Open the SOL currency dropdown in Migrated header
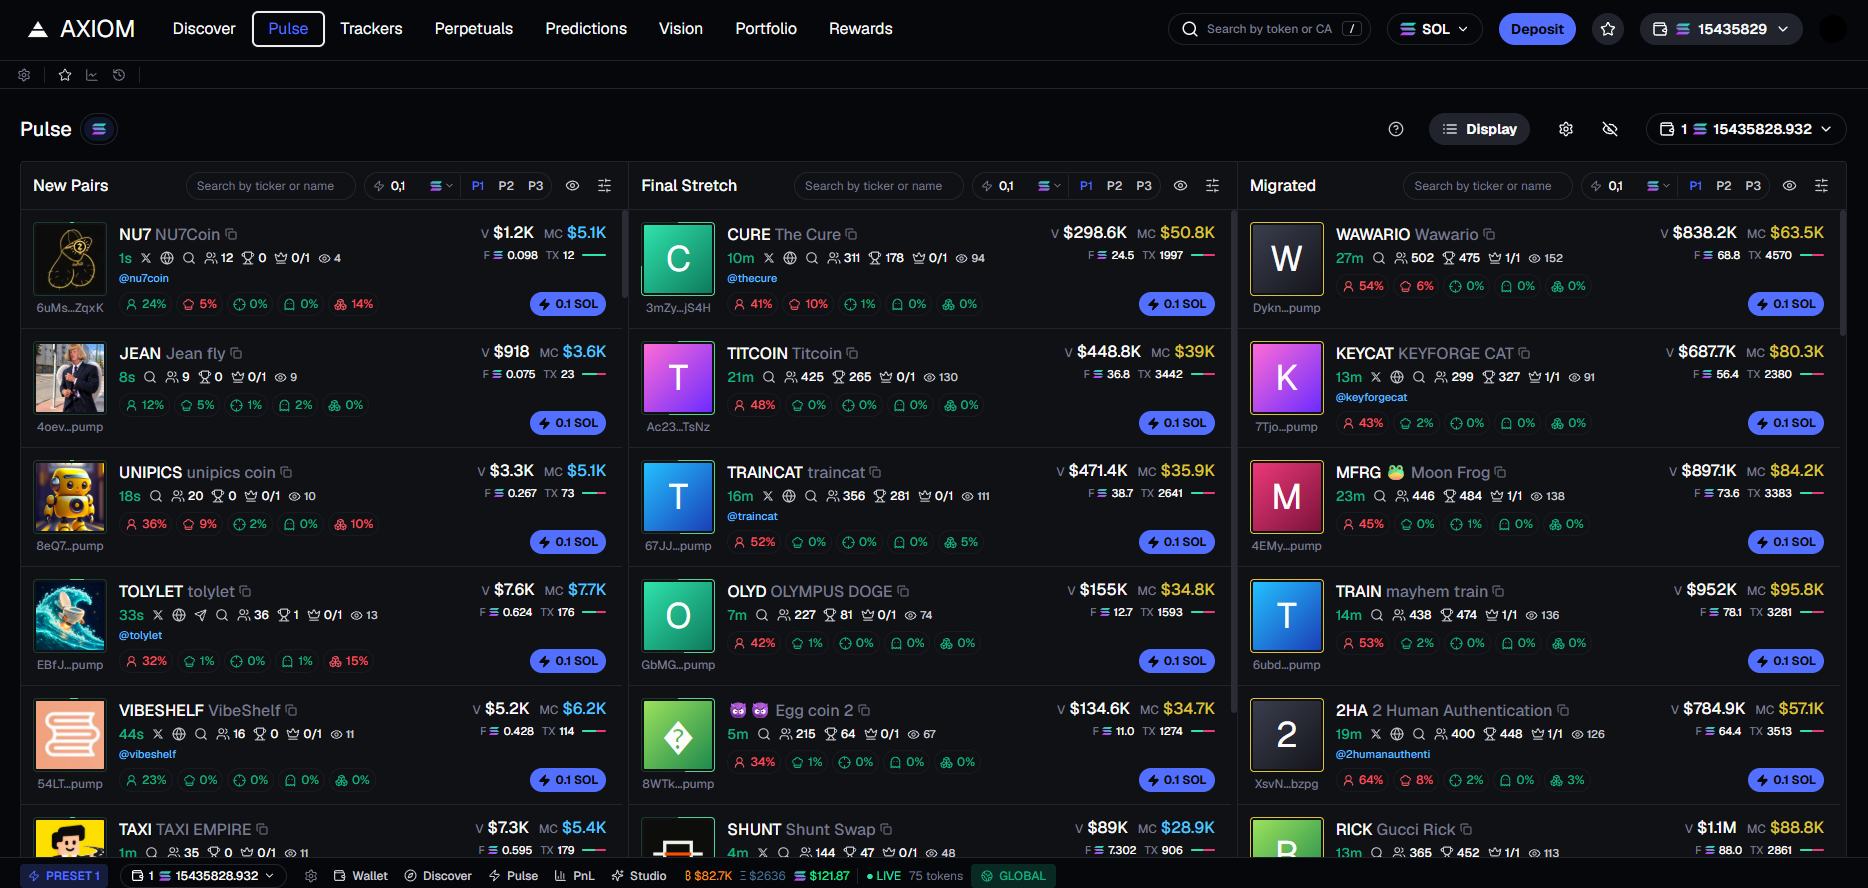This screenshot has height=888, width=1868. pos(1658,186)
